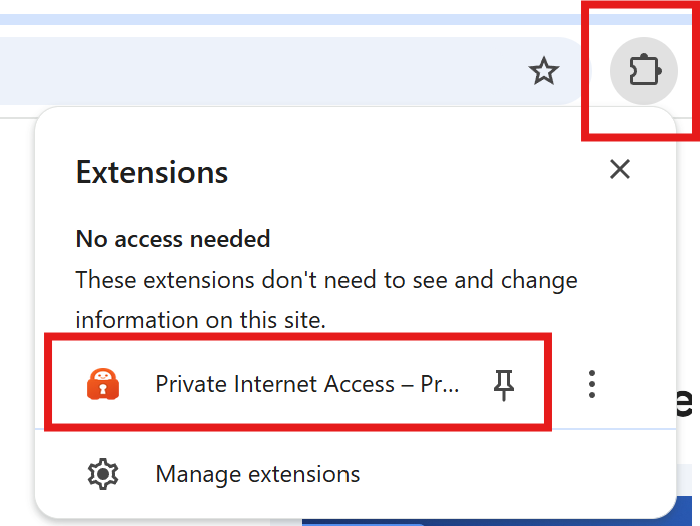Screen dimensions: 700x526
Task: Collapse the Extensions dropdown via toolbar button
Action: 643,71
